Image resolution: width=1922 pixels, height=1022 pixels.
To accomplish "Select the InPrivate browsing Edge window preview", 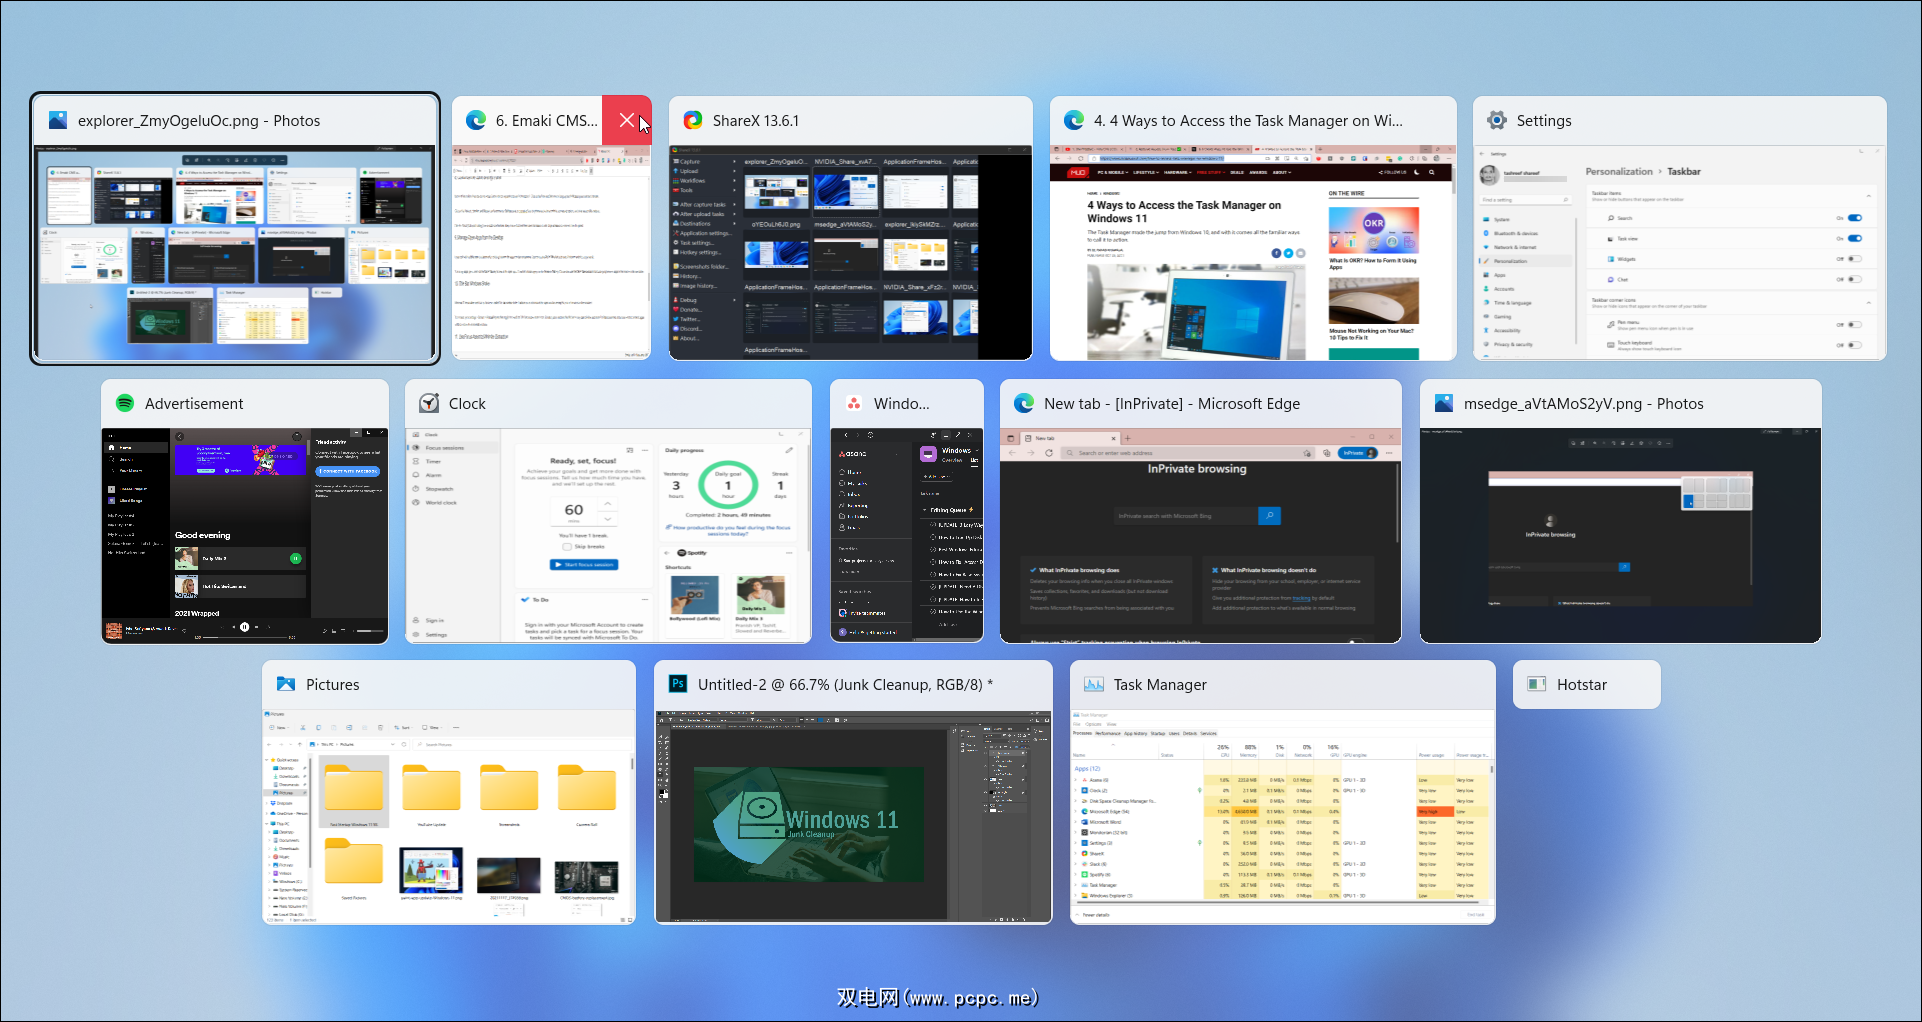I will coord(1200,536).
